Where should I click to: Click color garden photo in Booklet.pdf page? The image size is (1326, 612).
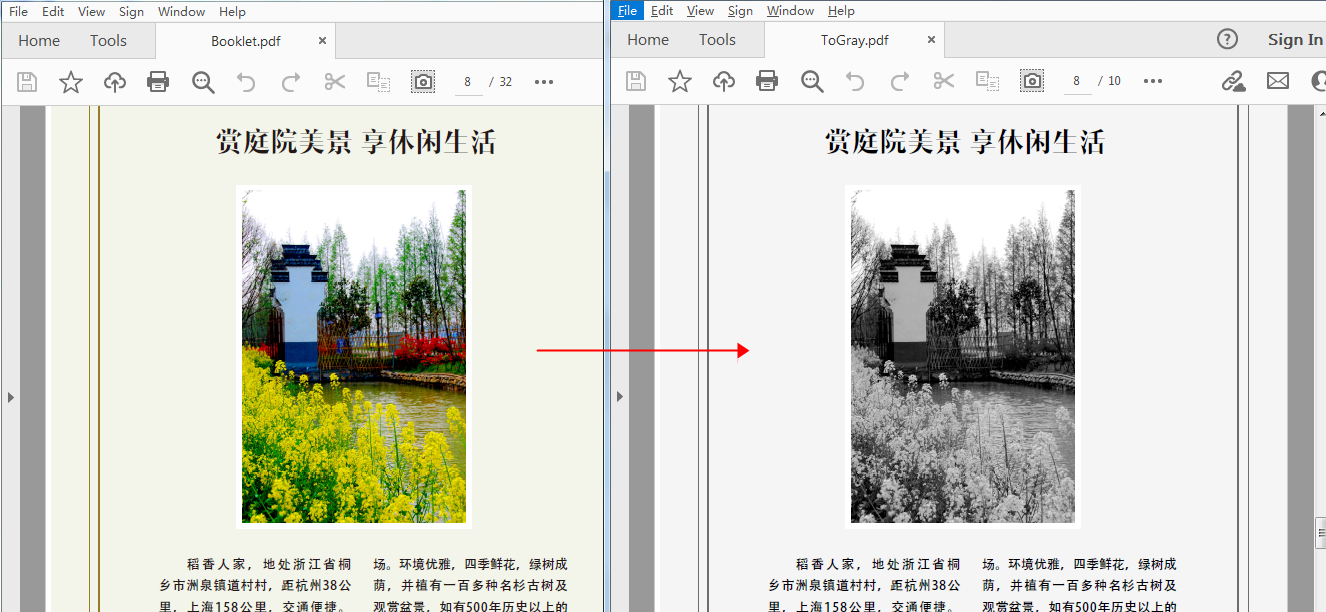tap(353, 356)
